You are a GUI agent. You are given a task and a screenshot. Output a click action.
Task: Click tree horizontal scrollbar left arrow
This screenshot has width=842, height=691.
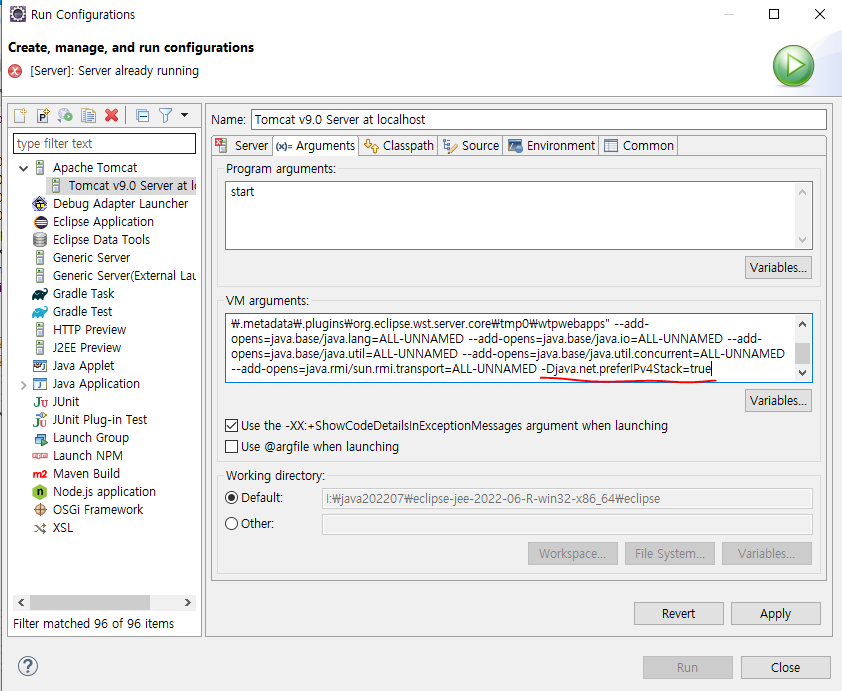(21, 602)
